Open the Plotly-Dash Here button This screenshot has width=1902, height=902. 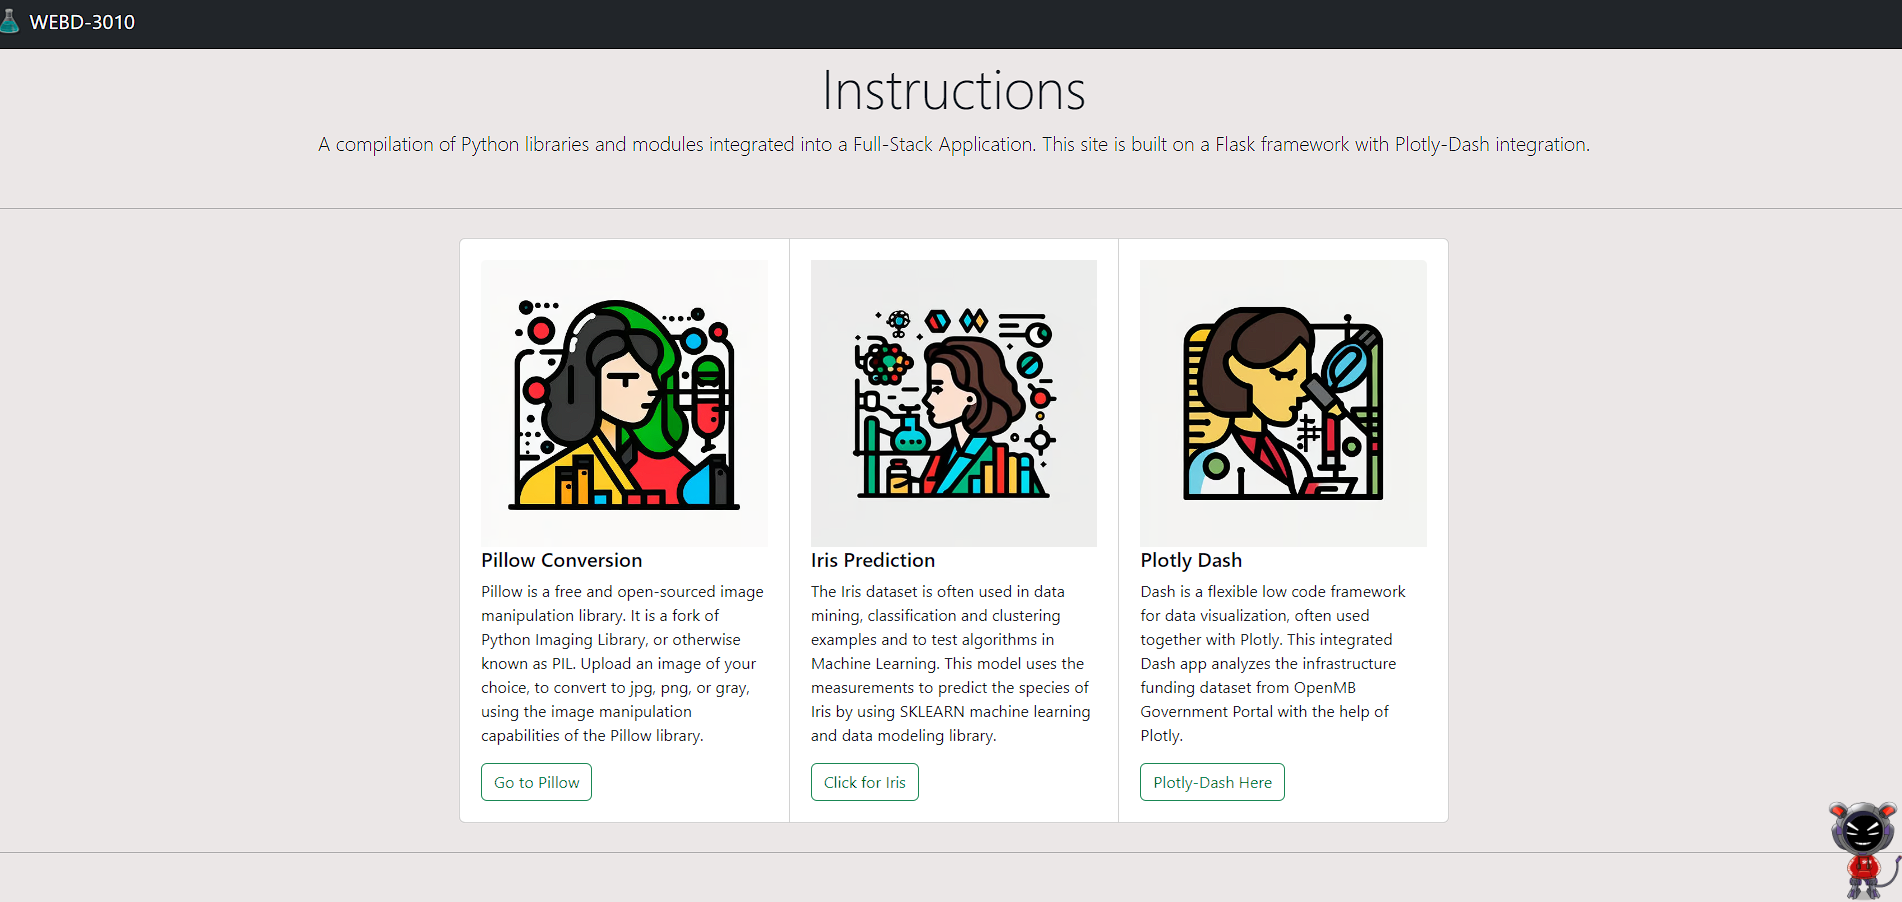tap(1212, 782)
